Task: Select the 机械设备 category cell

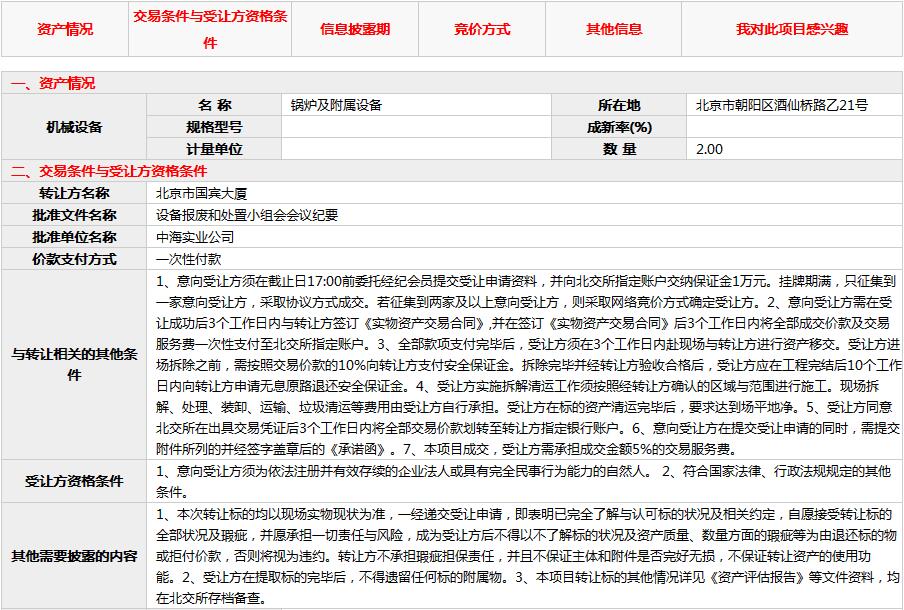Action: 74,127
